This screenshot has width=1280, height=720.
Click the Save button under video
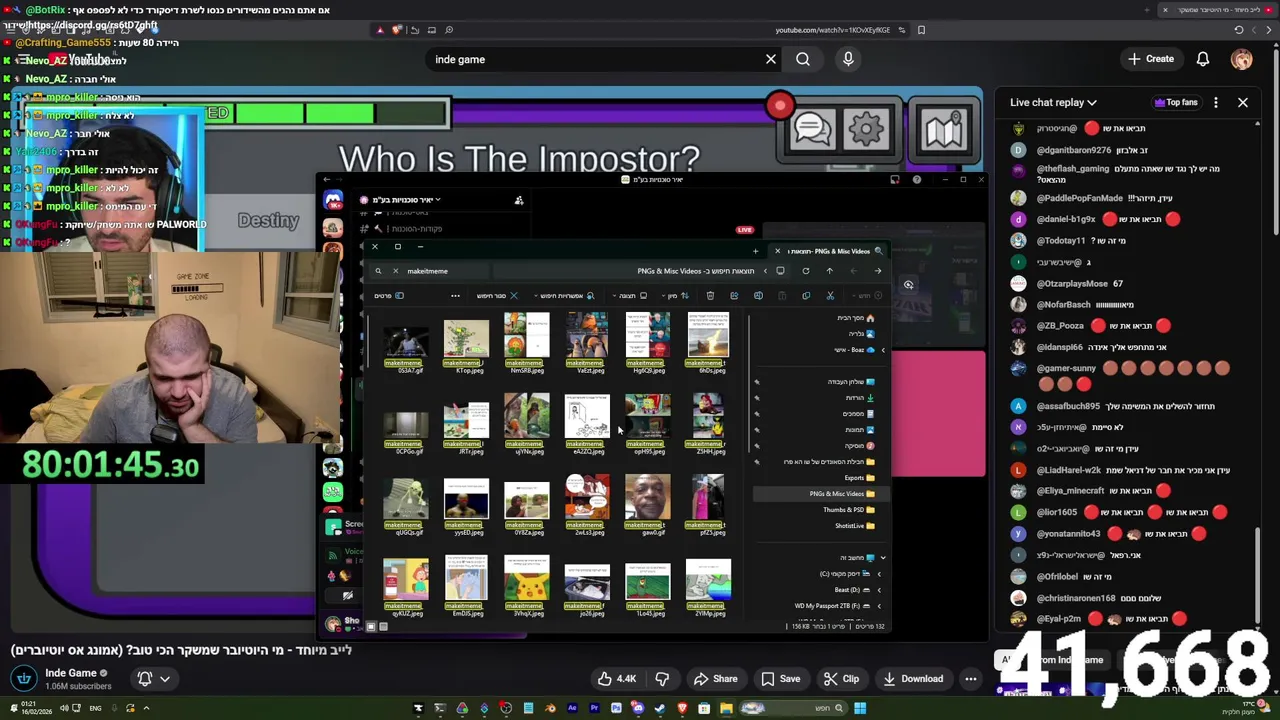(780, 679)
